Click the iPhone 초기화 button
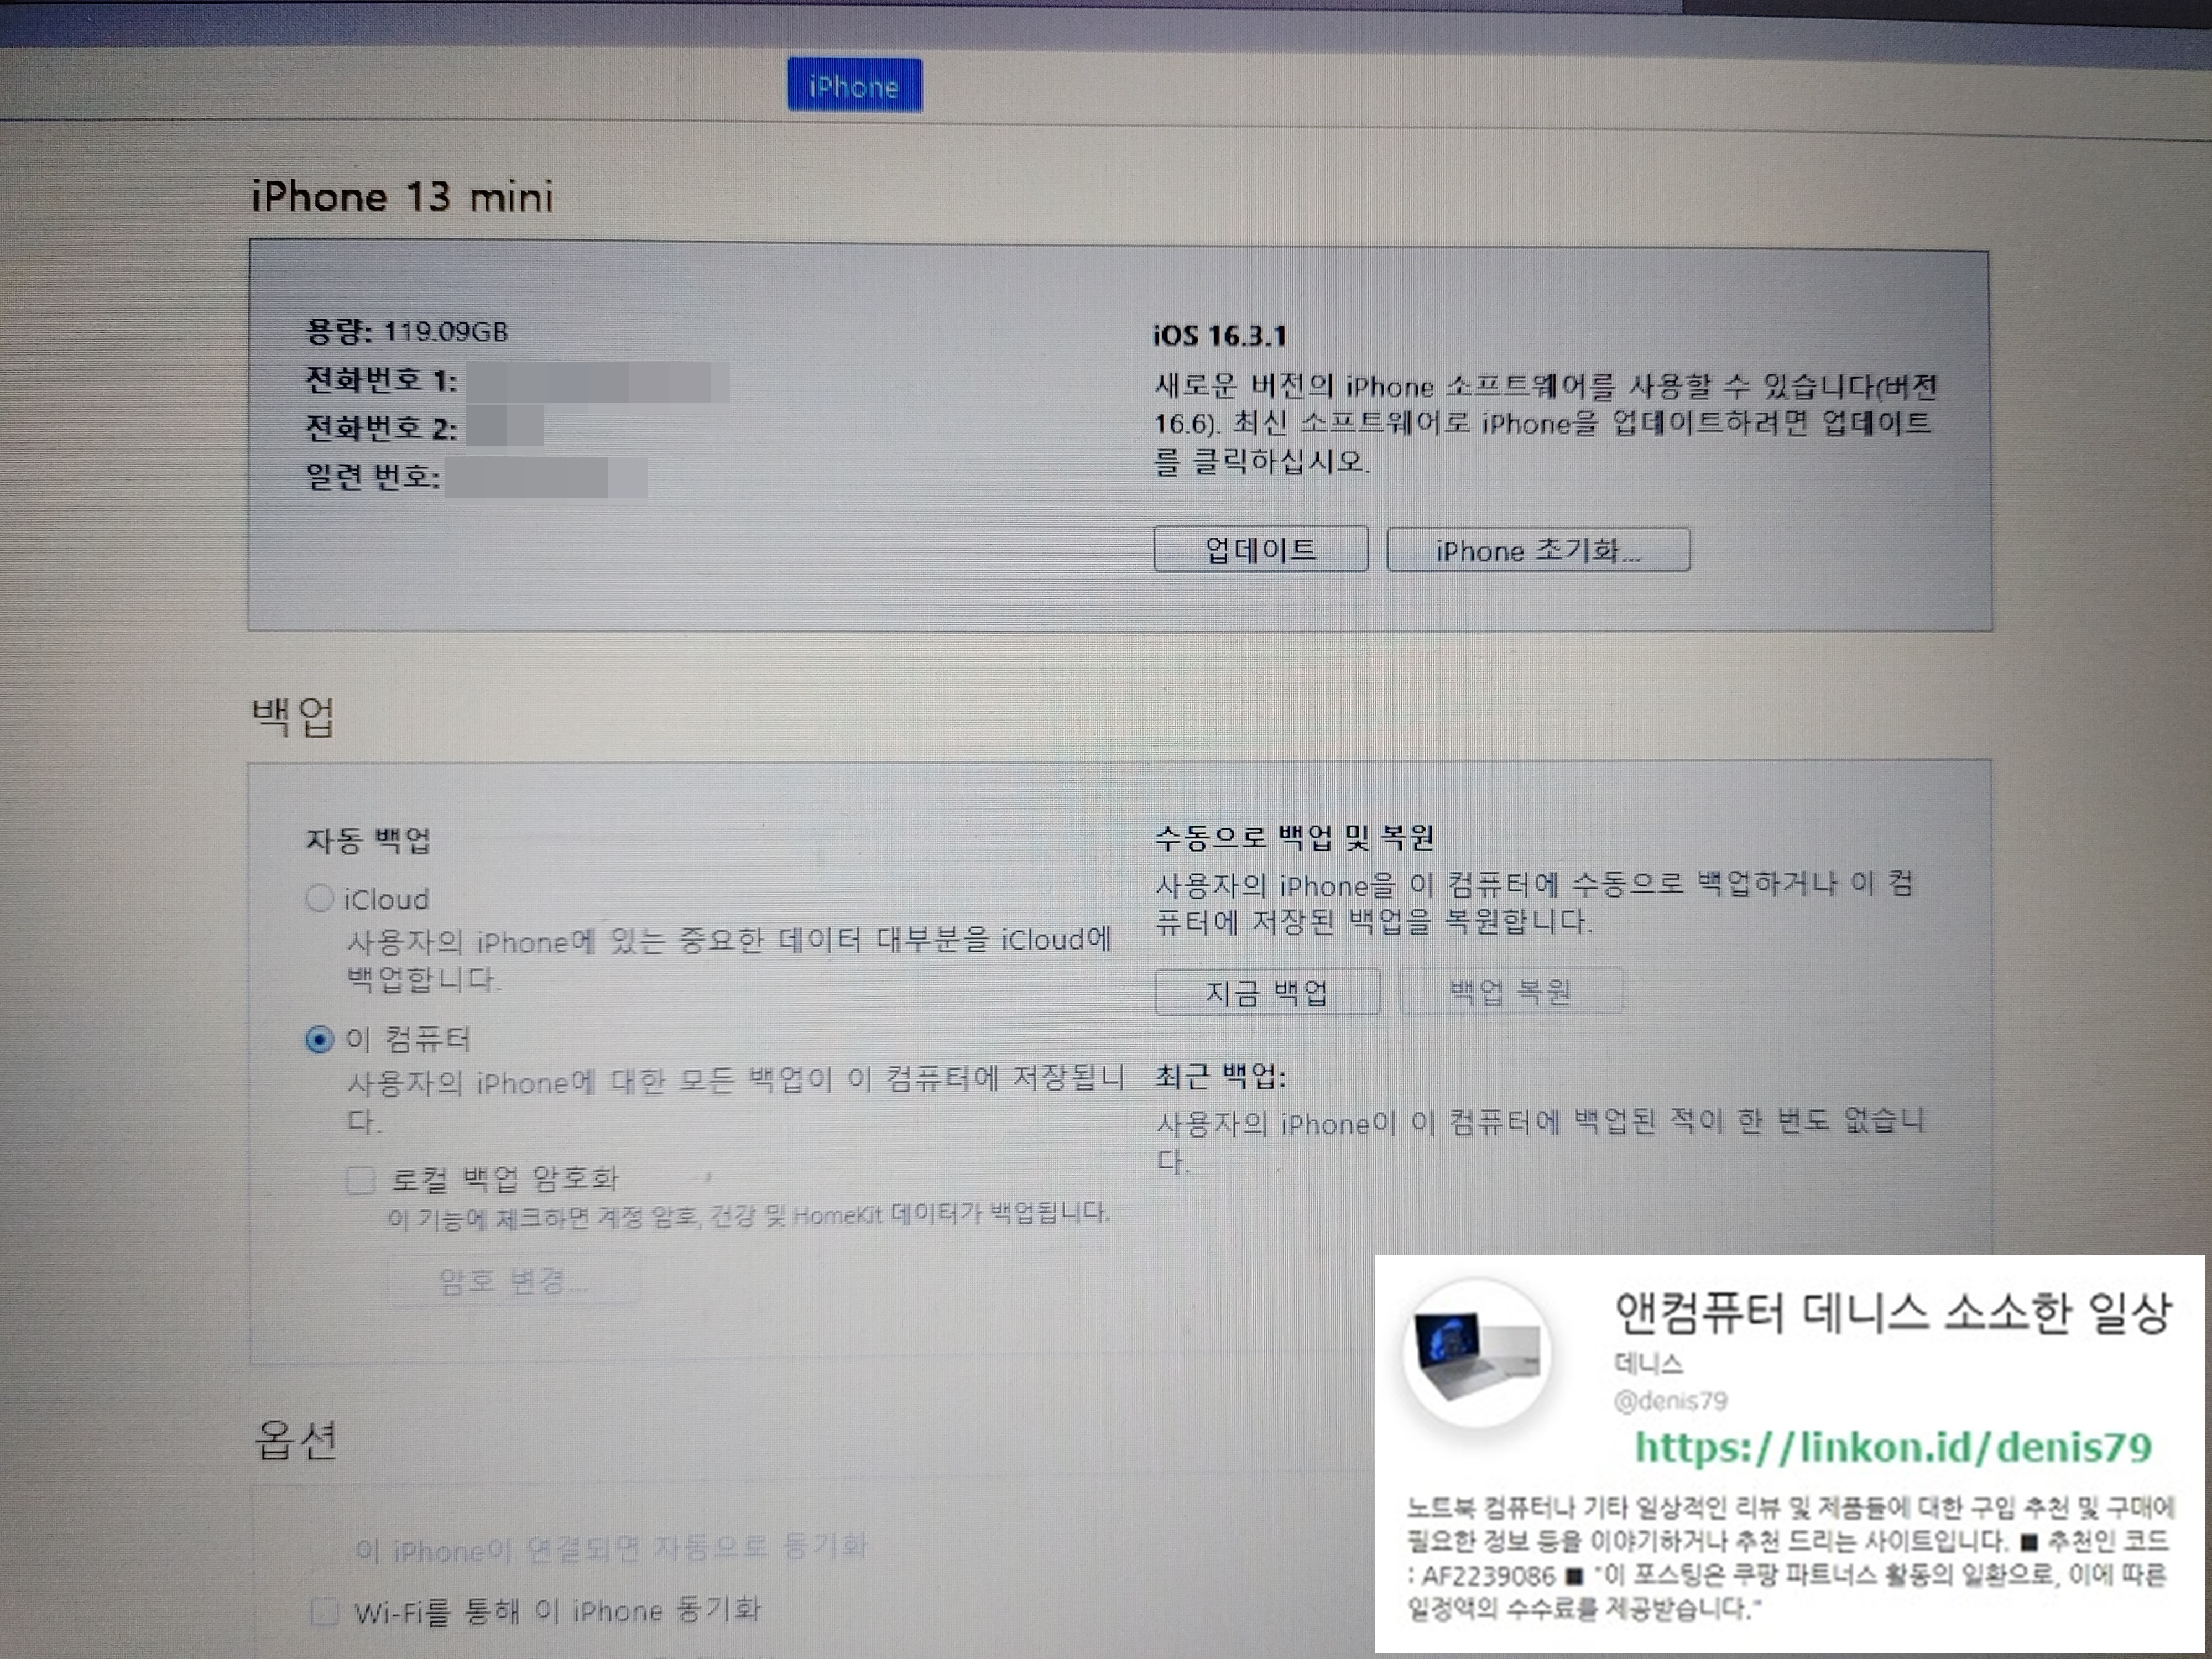This screenshot has height=1659, width=2212. coord(1538,550)
